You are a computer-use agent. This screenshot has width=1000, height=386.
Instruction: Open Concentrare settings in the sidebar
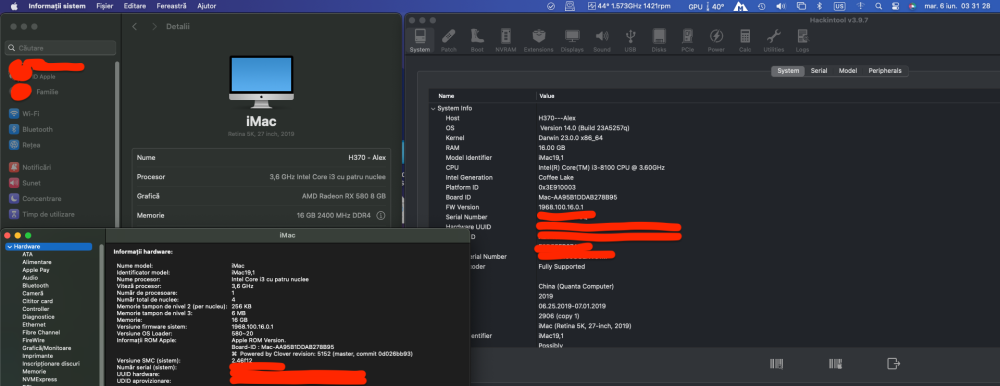click(41, 198)
